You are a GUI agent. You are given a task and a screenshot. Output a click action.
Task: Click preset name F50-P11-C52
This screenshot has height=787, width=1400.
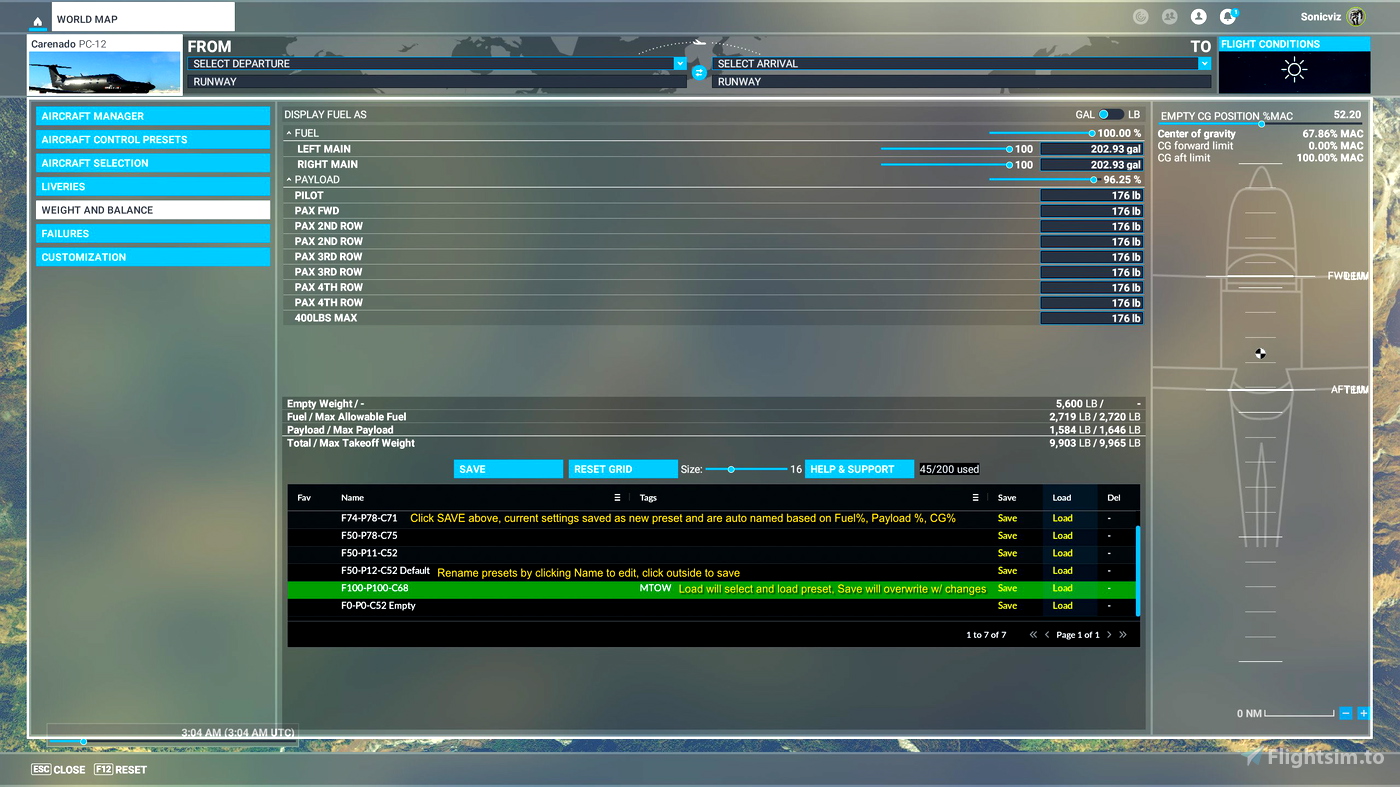369,553
